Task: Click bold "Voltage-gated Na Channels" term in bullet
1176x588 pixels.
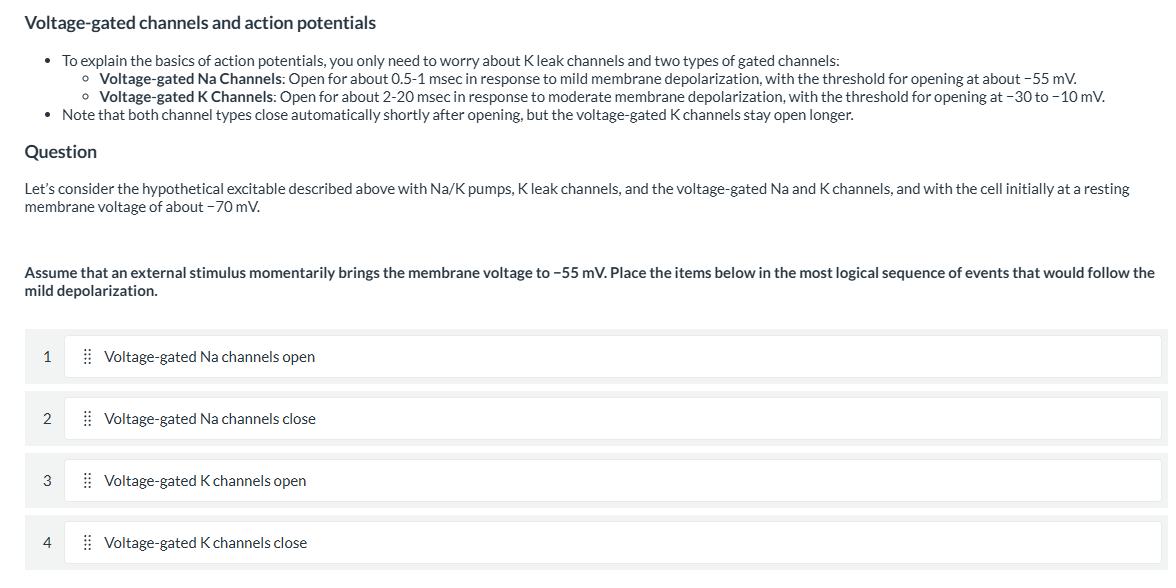Action: 190,79
